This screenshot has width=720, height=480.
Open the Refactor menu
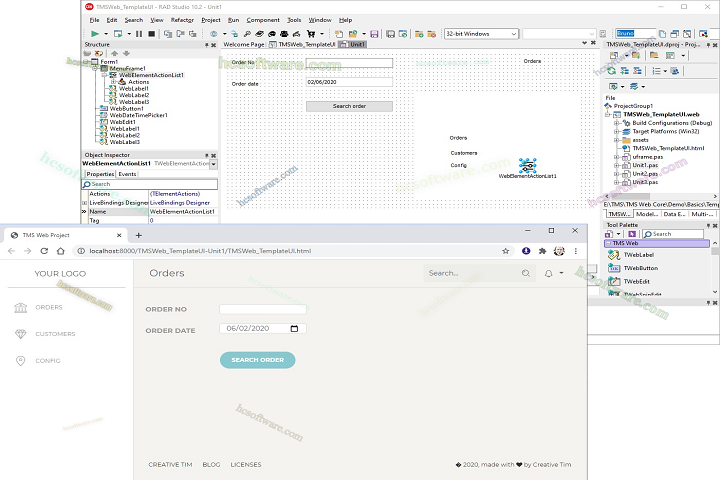coord(182,20)
